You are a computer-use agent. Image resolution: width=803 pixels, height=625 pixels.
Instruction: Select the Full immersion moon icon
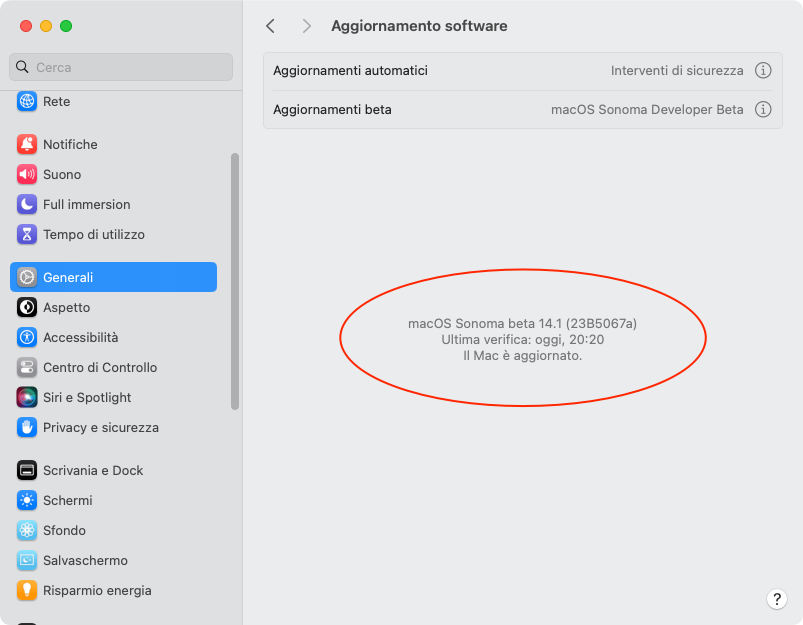click(27, 204)
